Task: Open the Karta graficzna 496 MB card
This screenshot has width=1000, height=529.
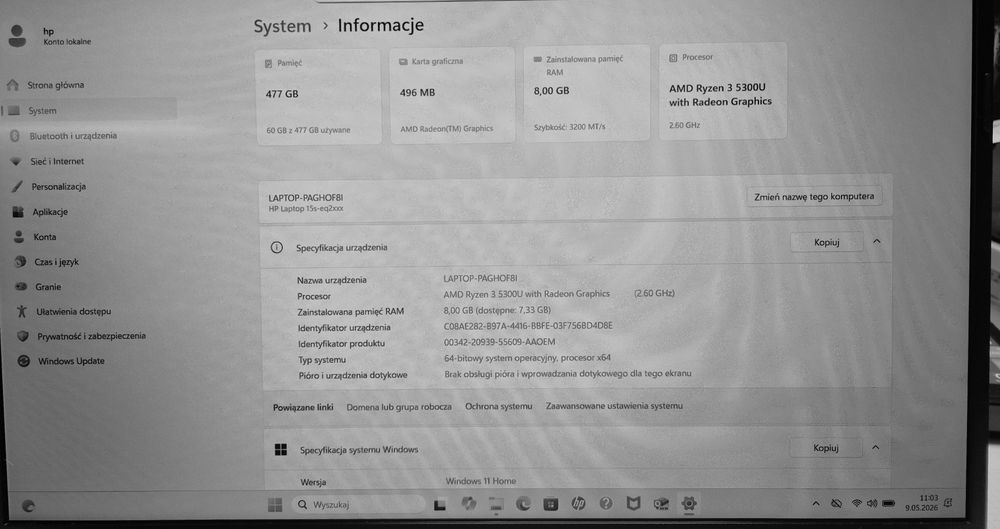Action: tap(452, 96)
